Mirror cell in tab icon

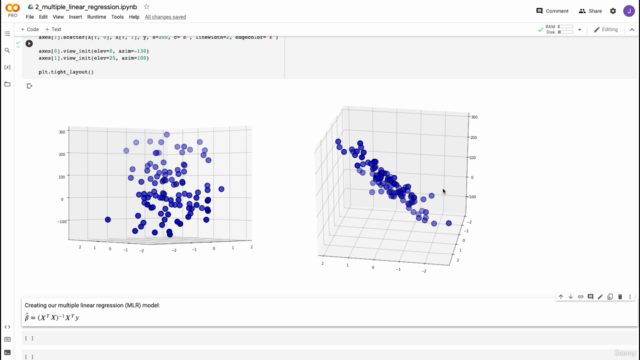coord(610,297)
